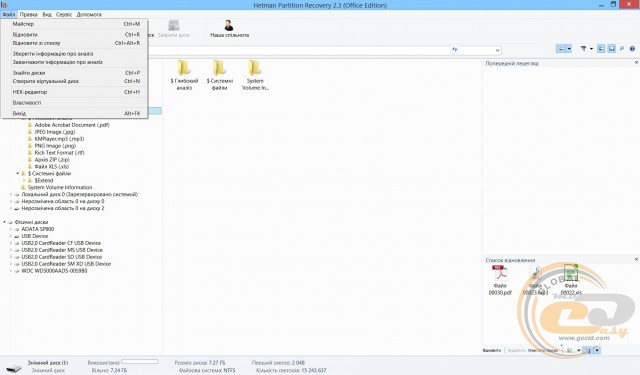Select the mp3 music file in recovery list

[x=535, y=280]
